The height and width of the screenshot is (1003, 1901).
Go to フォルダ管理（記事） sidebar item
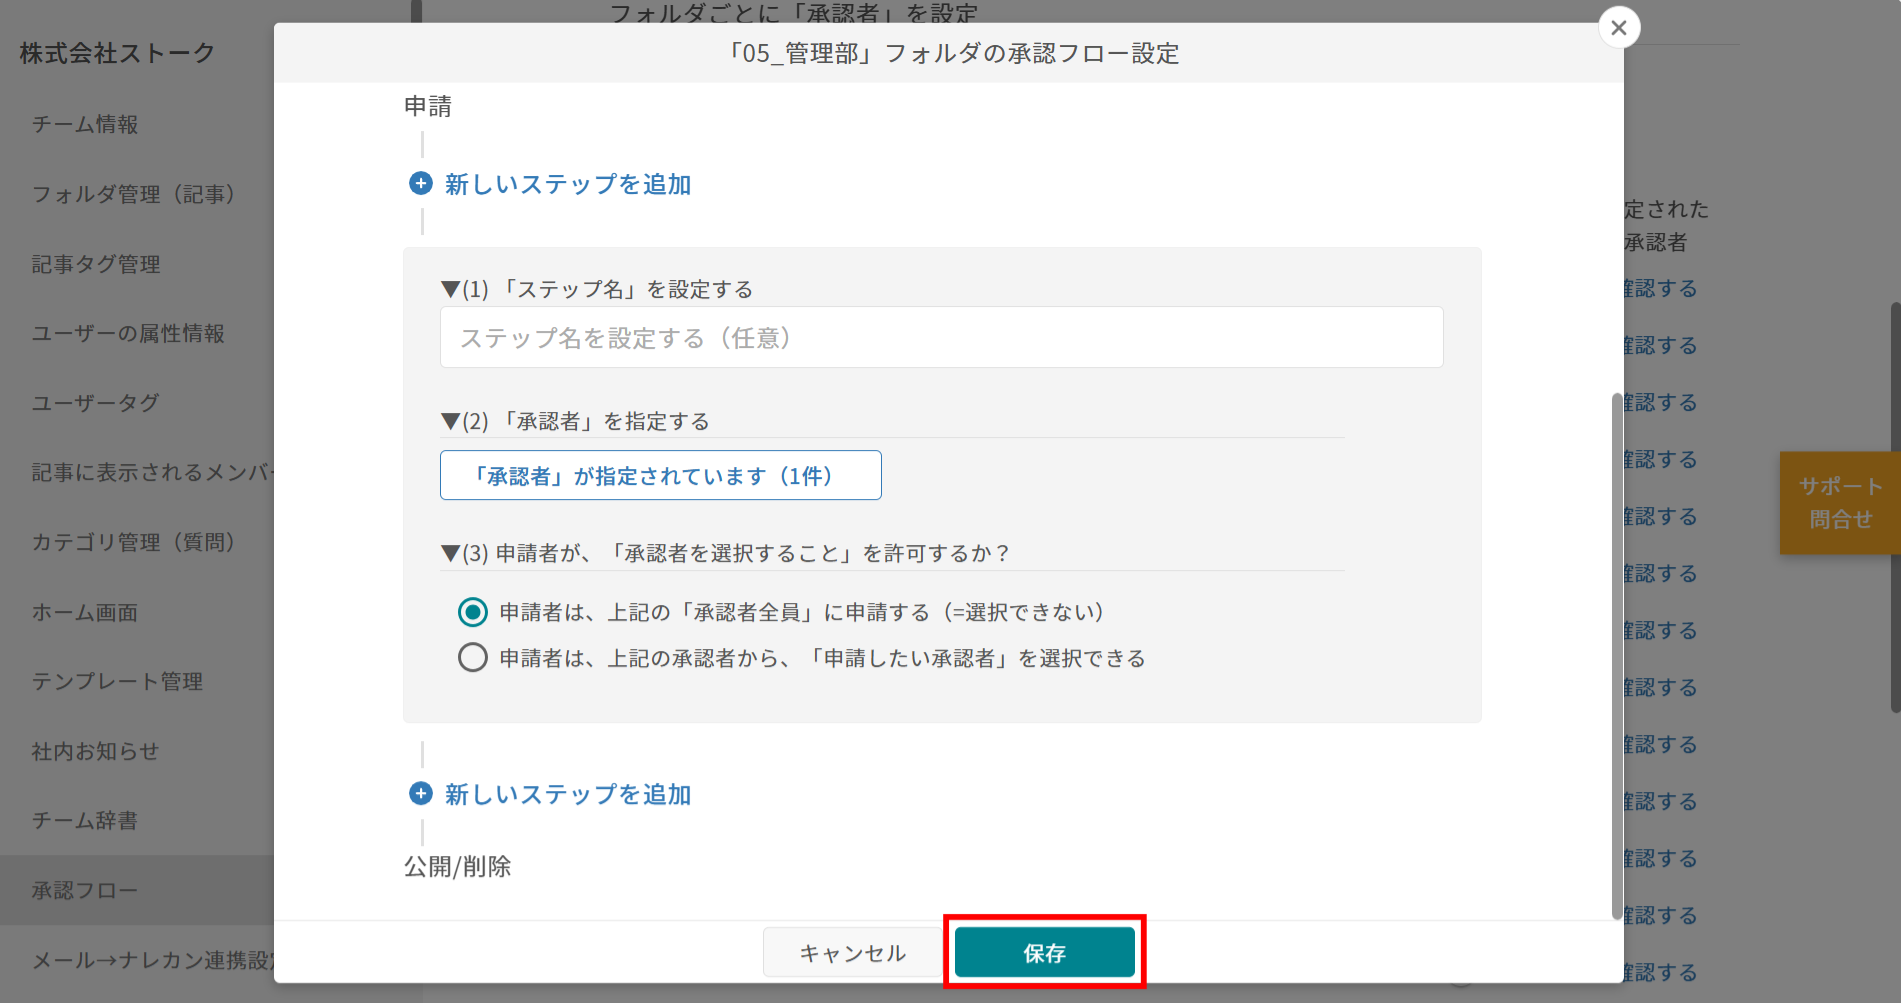pos(133,194)
